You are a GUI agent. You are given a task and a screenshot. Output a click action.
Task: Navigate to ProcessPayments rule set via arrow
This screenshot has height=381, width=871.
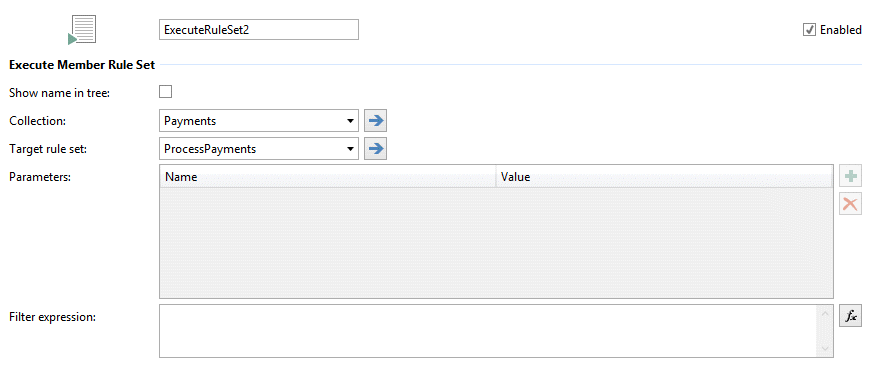376,148
